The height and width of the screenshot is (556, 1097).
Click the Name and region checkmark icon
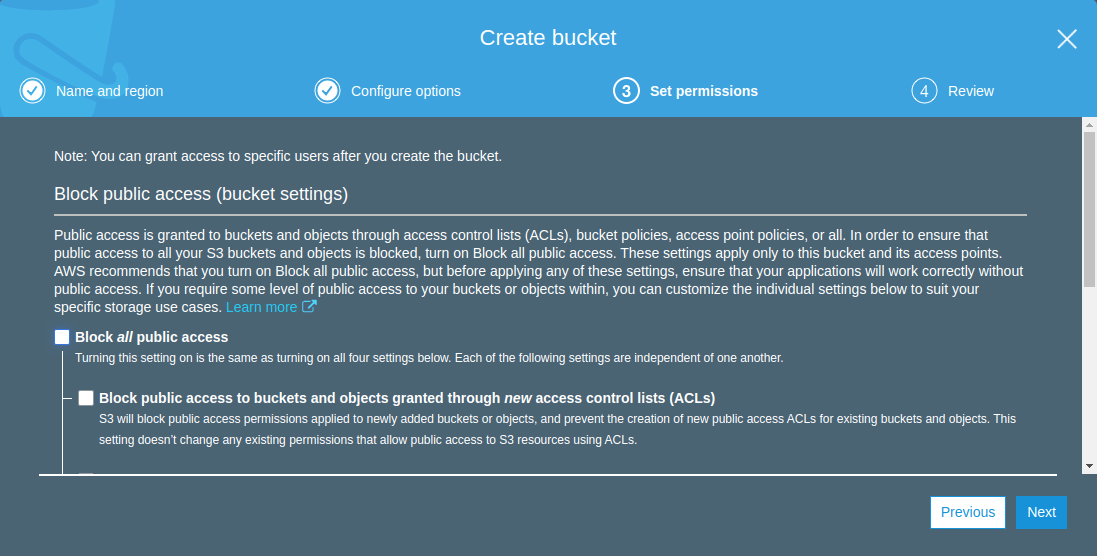pos(32,91)
